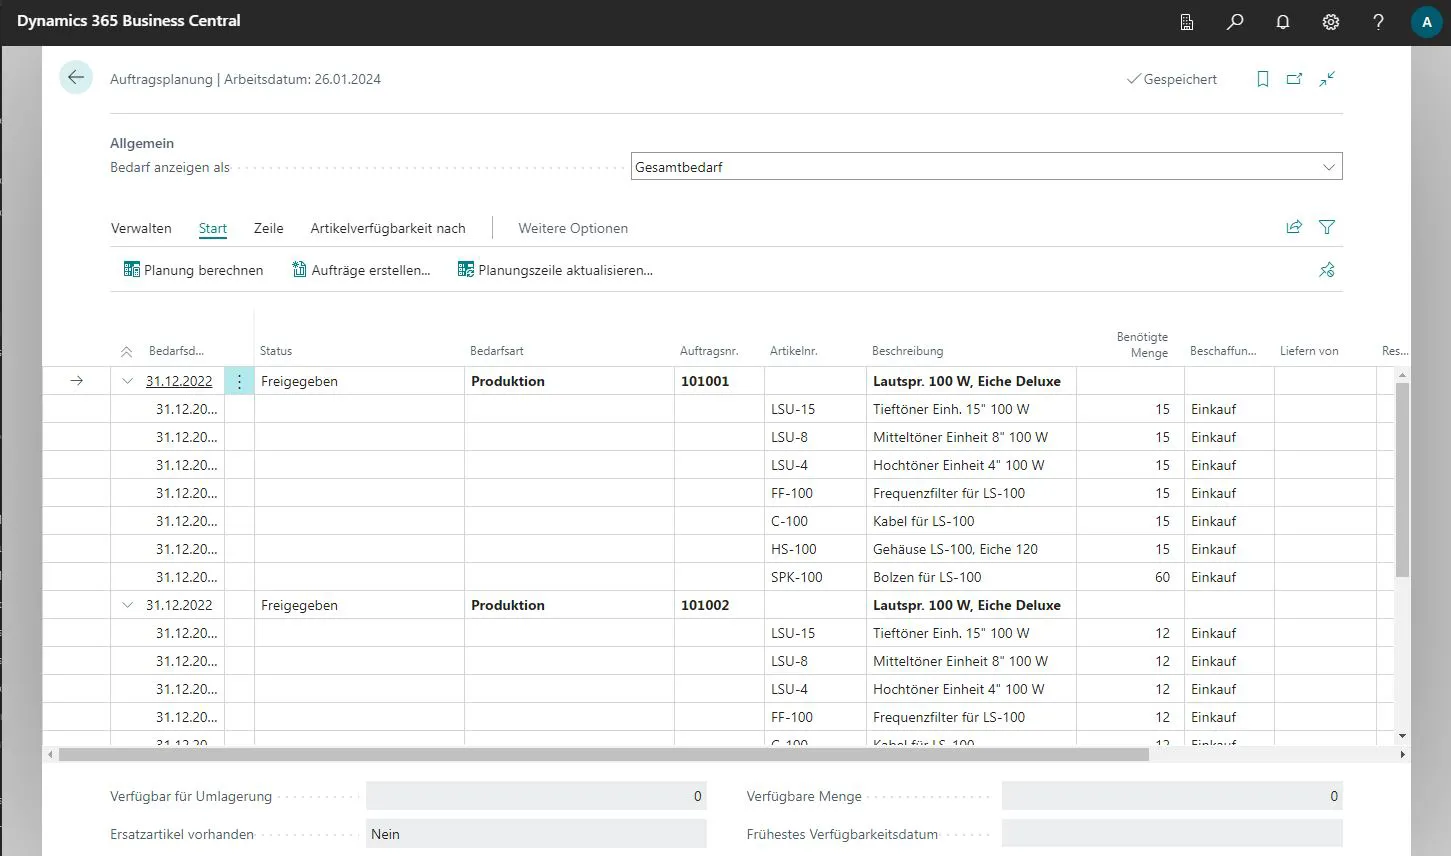1451x856 pixels.
Task: Go back with the arrow button
Action: coord(76,78)
